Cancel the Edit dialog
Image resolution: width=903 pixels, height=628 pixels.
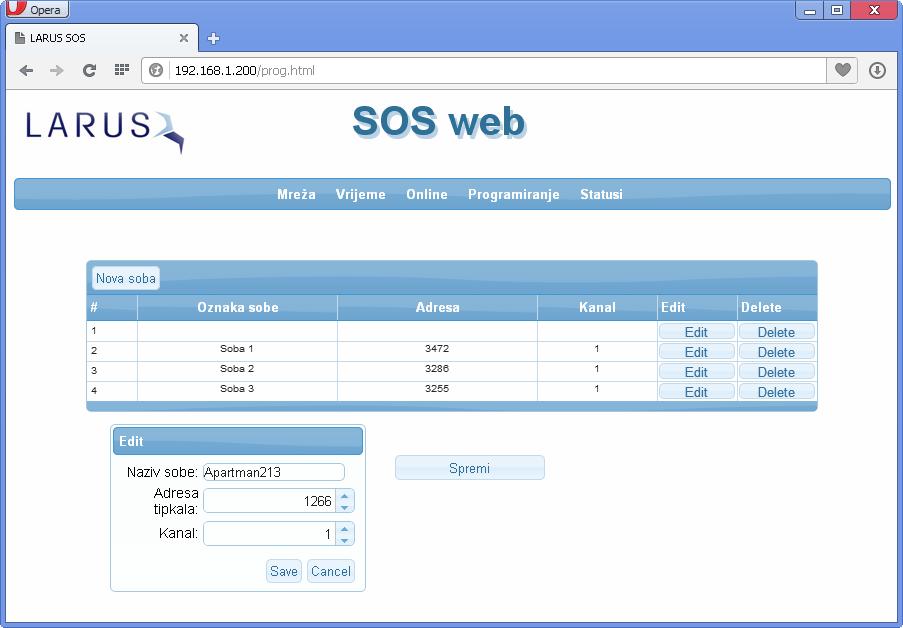click(x=330, y=571)
